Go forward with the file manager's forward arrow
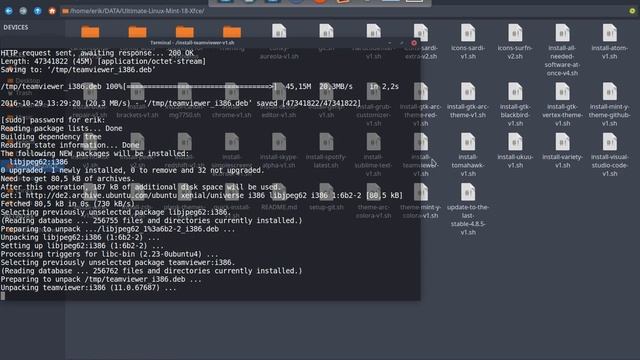 click(x=23, y=11)
